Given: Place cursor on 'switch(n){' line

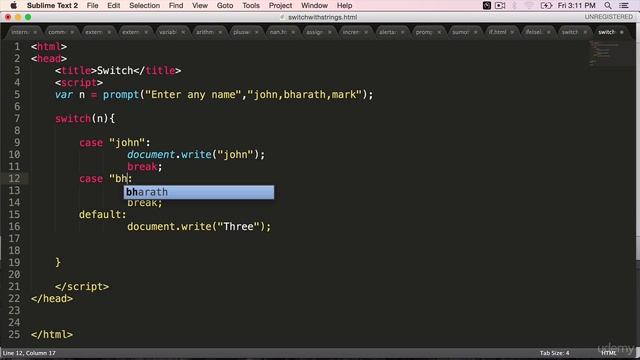Looking at the screenshot, I should 85,118.
